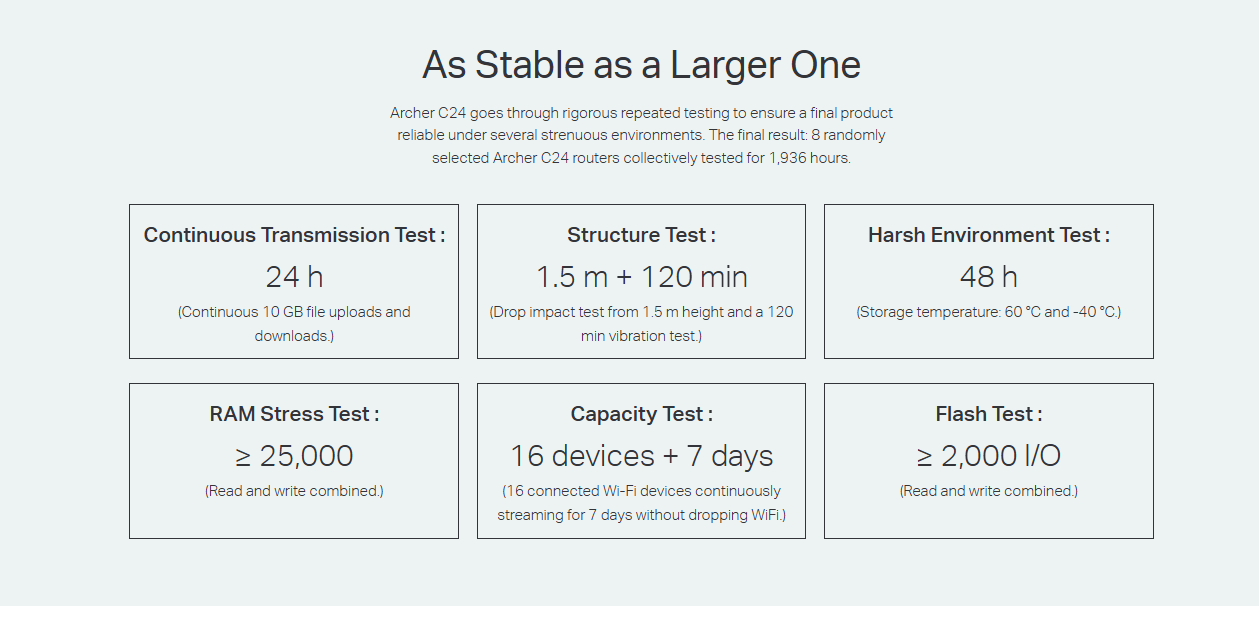
Task: Select the RAM Stress Test title
Action: 294,414
